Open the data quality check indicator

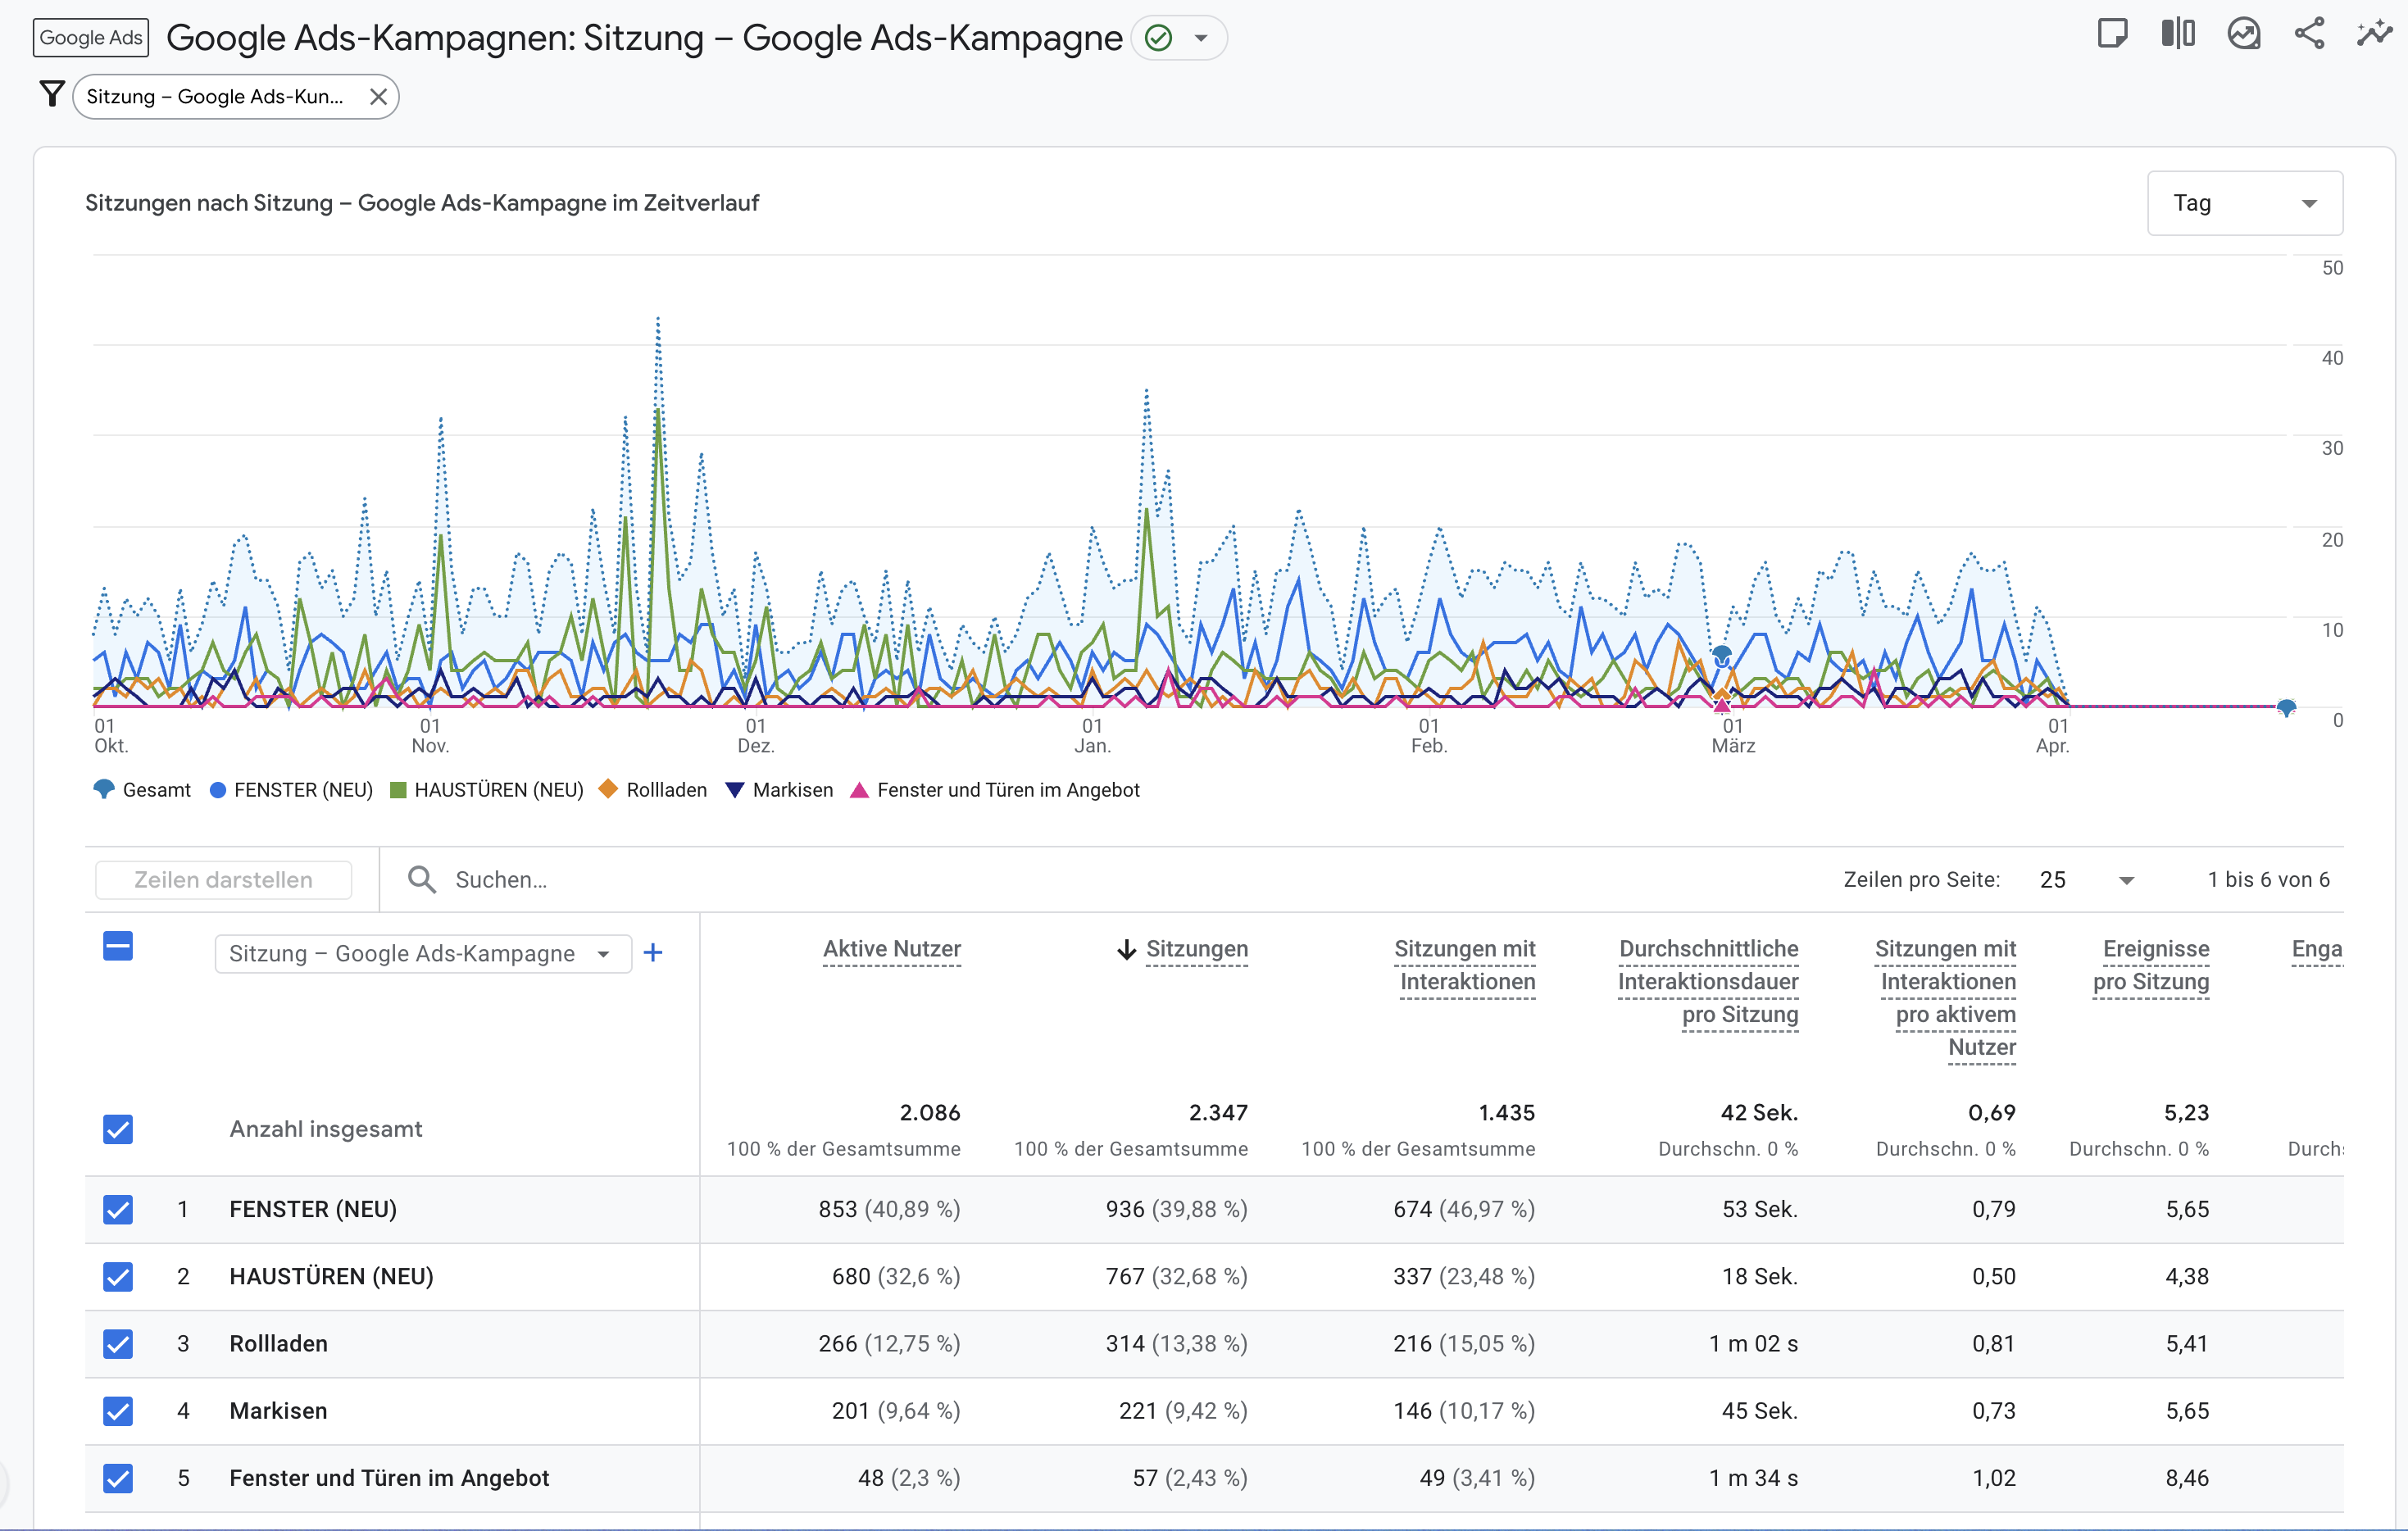coord(1158,37)
